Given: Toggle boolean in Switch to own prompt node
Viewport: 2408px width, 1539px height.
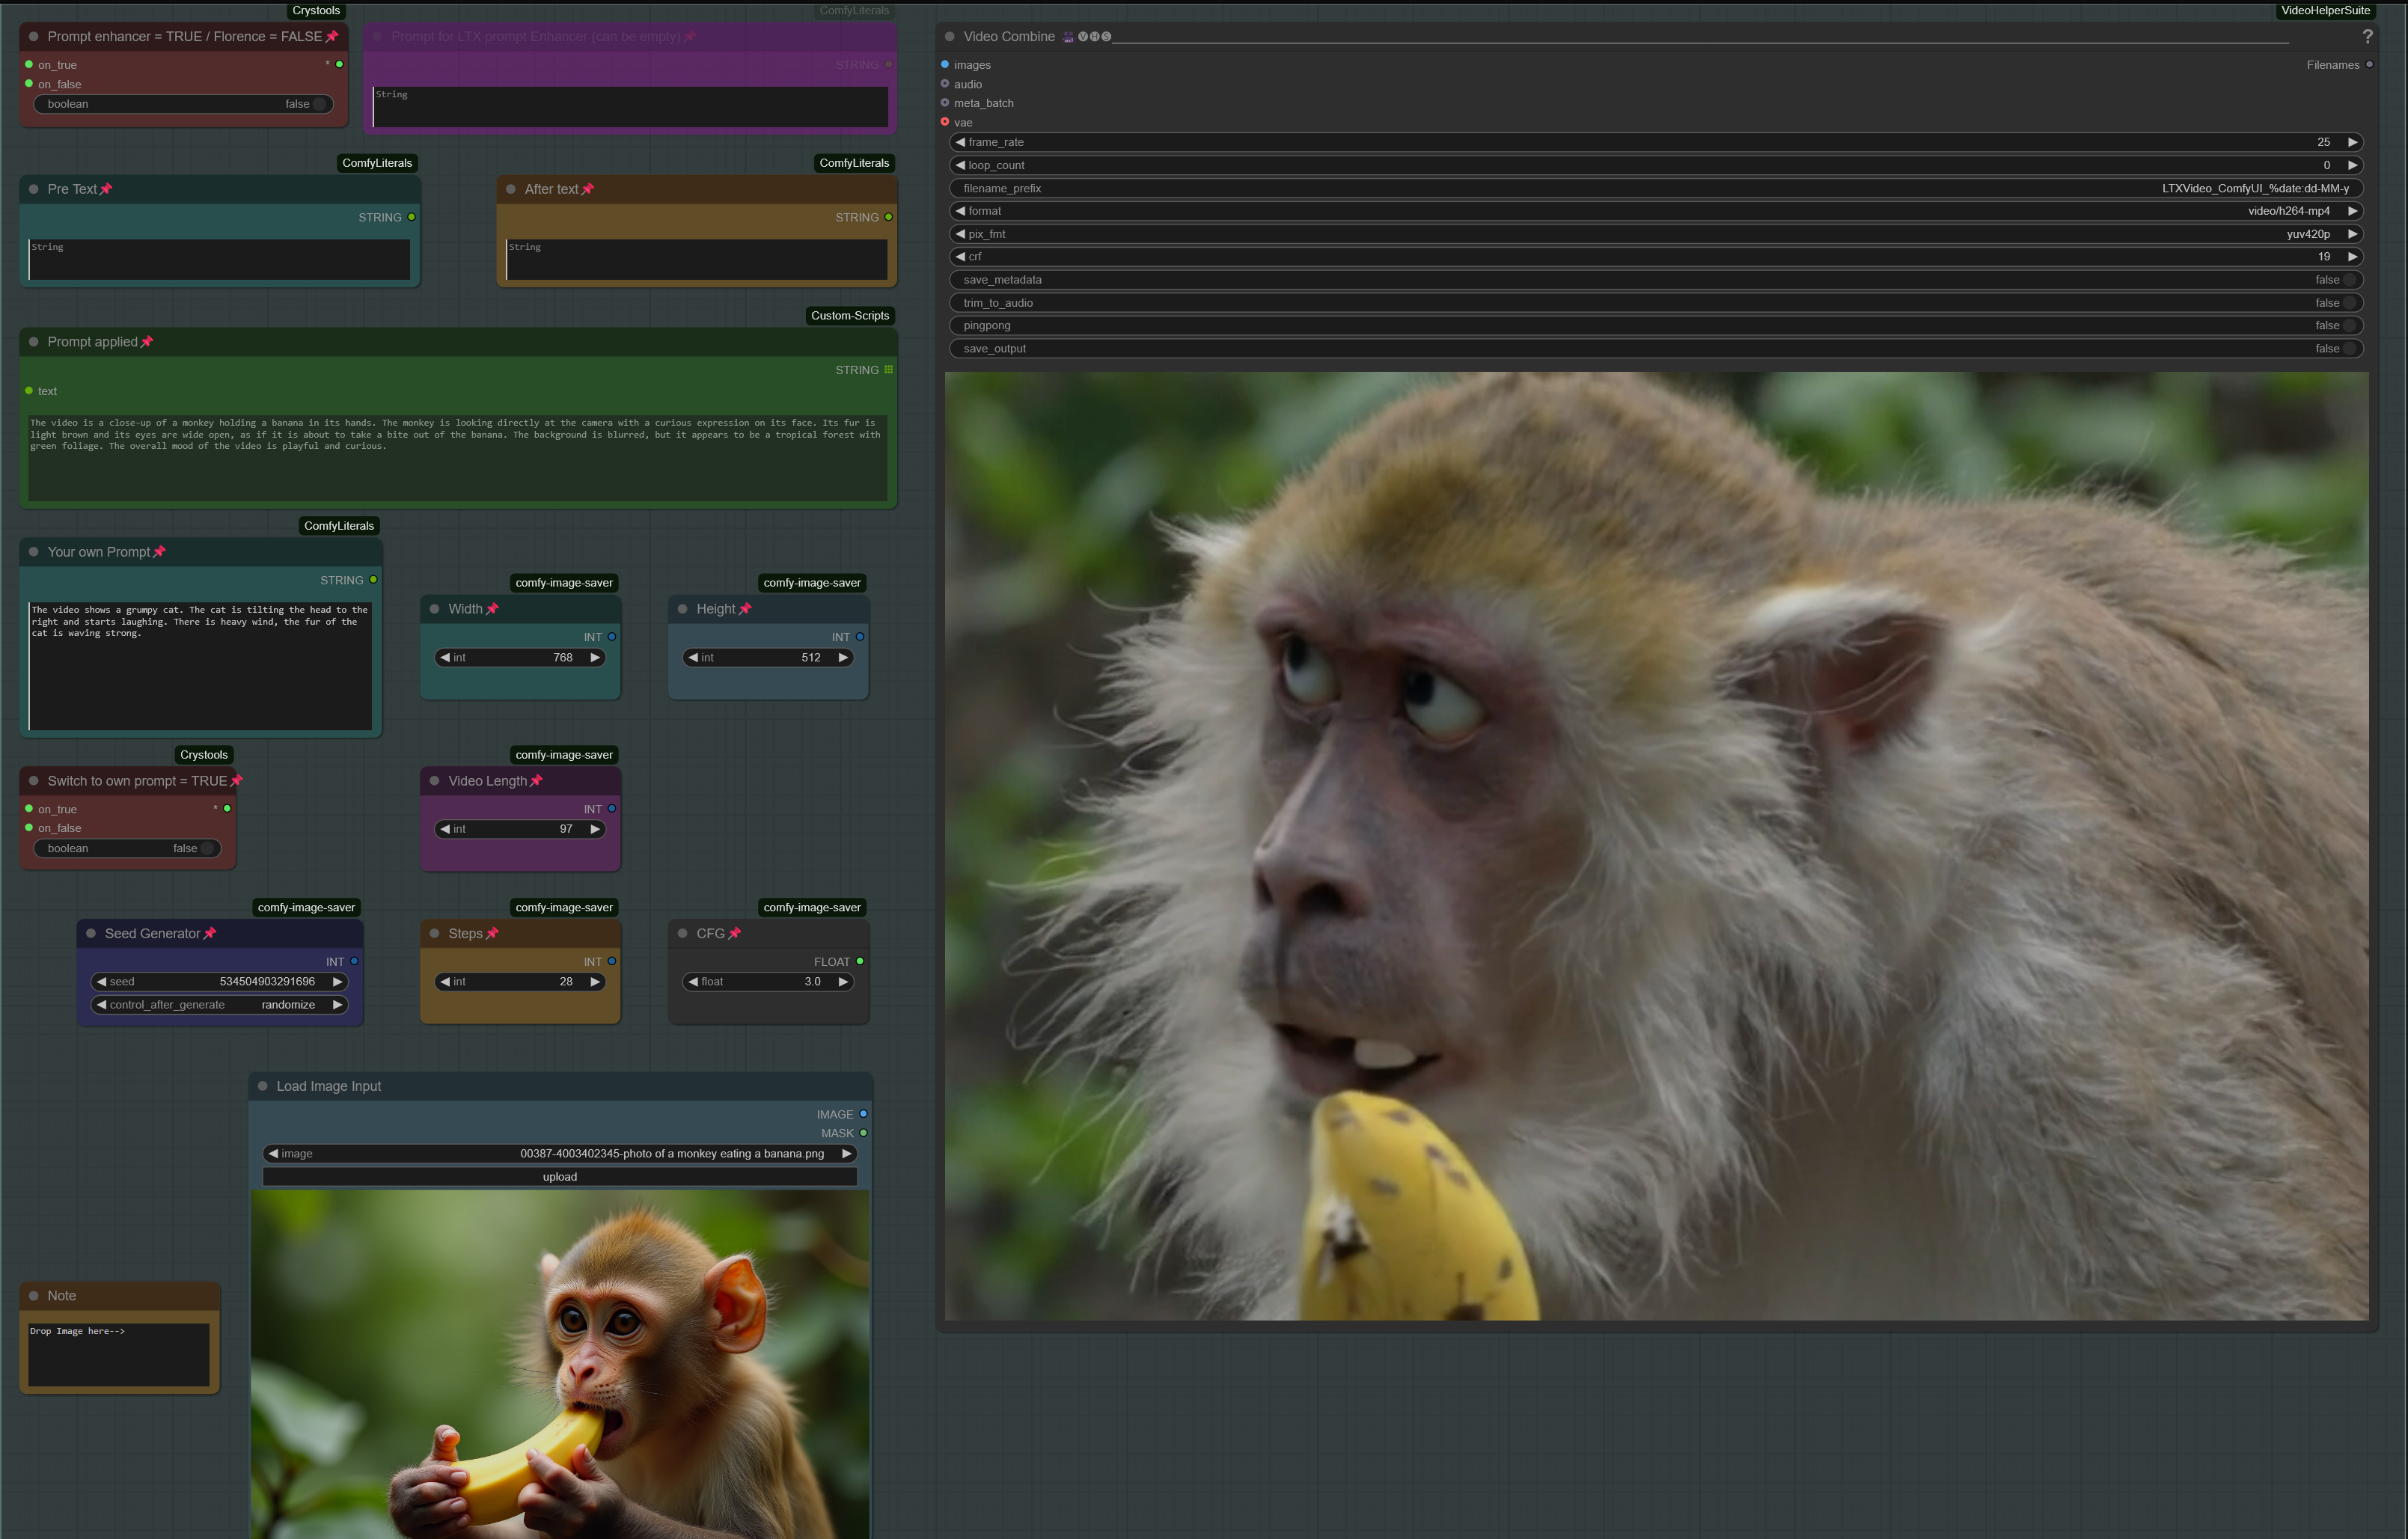Looking at the screenshot, I should point(206,848).
